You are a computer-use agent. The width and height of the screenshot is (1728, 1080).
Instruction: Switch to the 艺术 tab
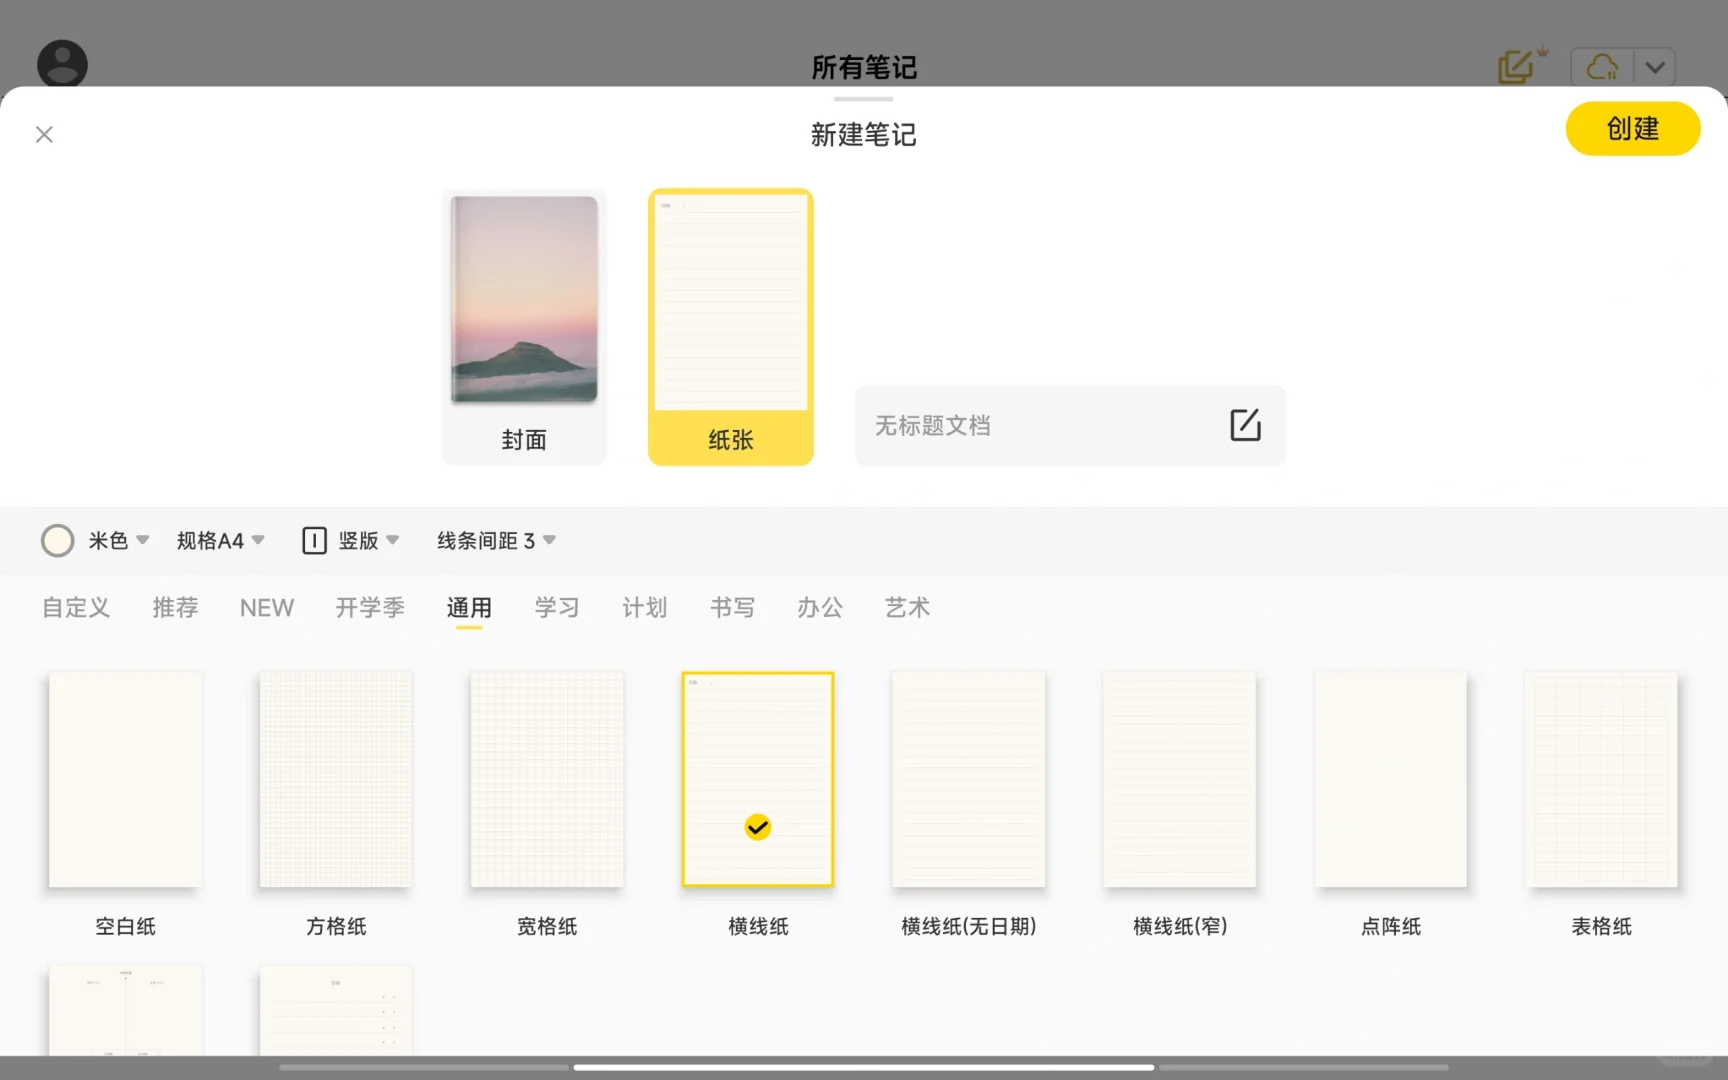click(907, 607)
